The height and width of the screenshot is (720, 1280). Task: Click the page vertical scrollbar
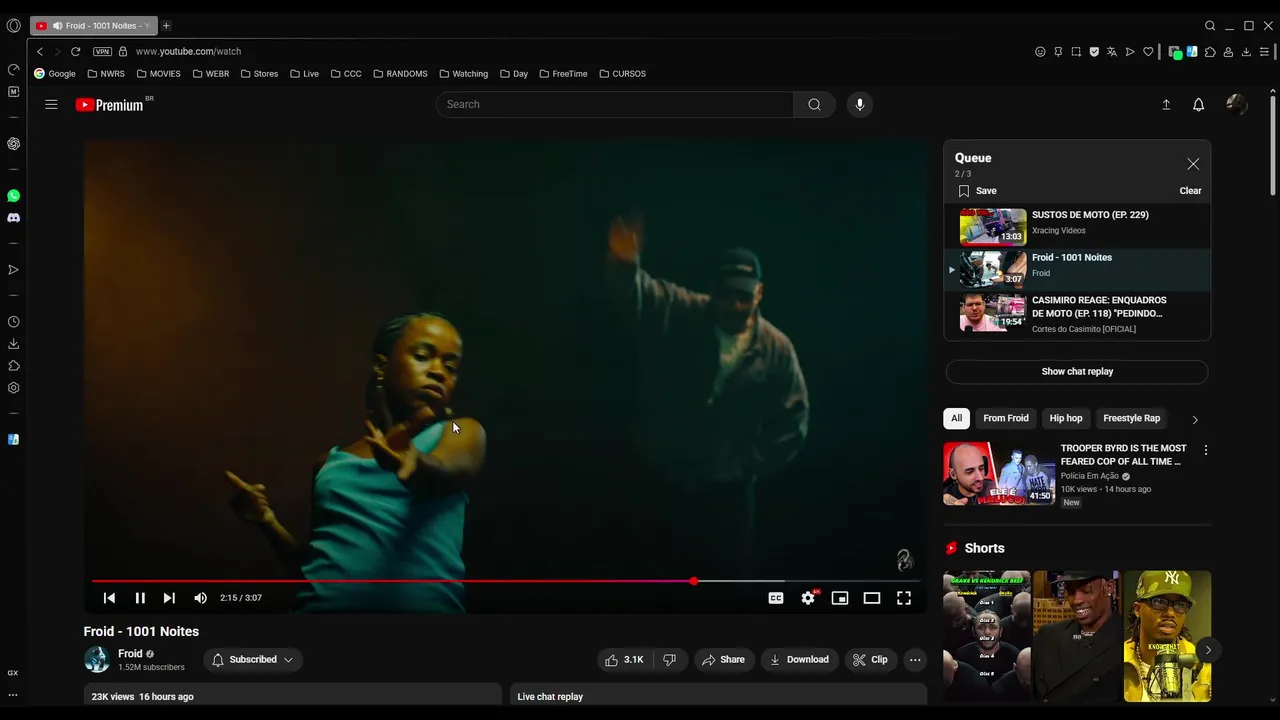pyautogui.click(x=1272, y=145)
